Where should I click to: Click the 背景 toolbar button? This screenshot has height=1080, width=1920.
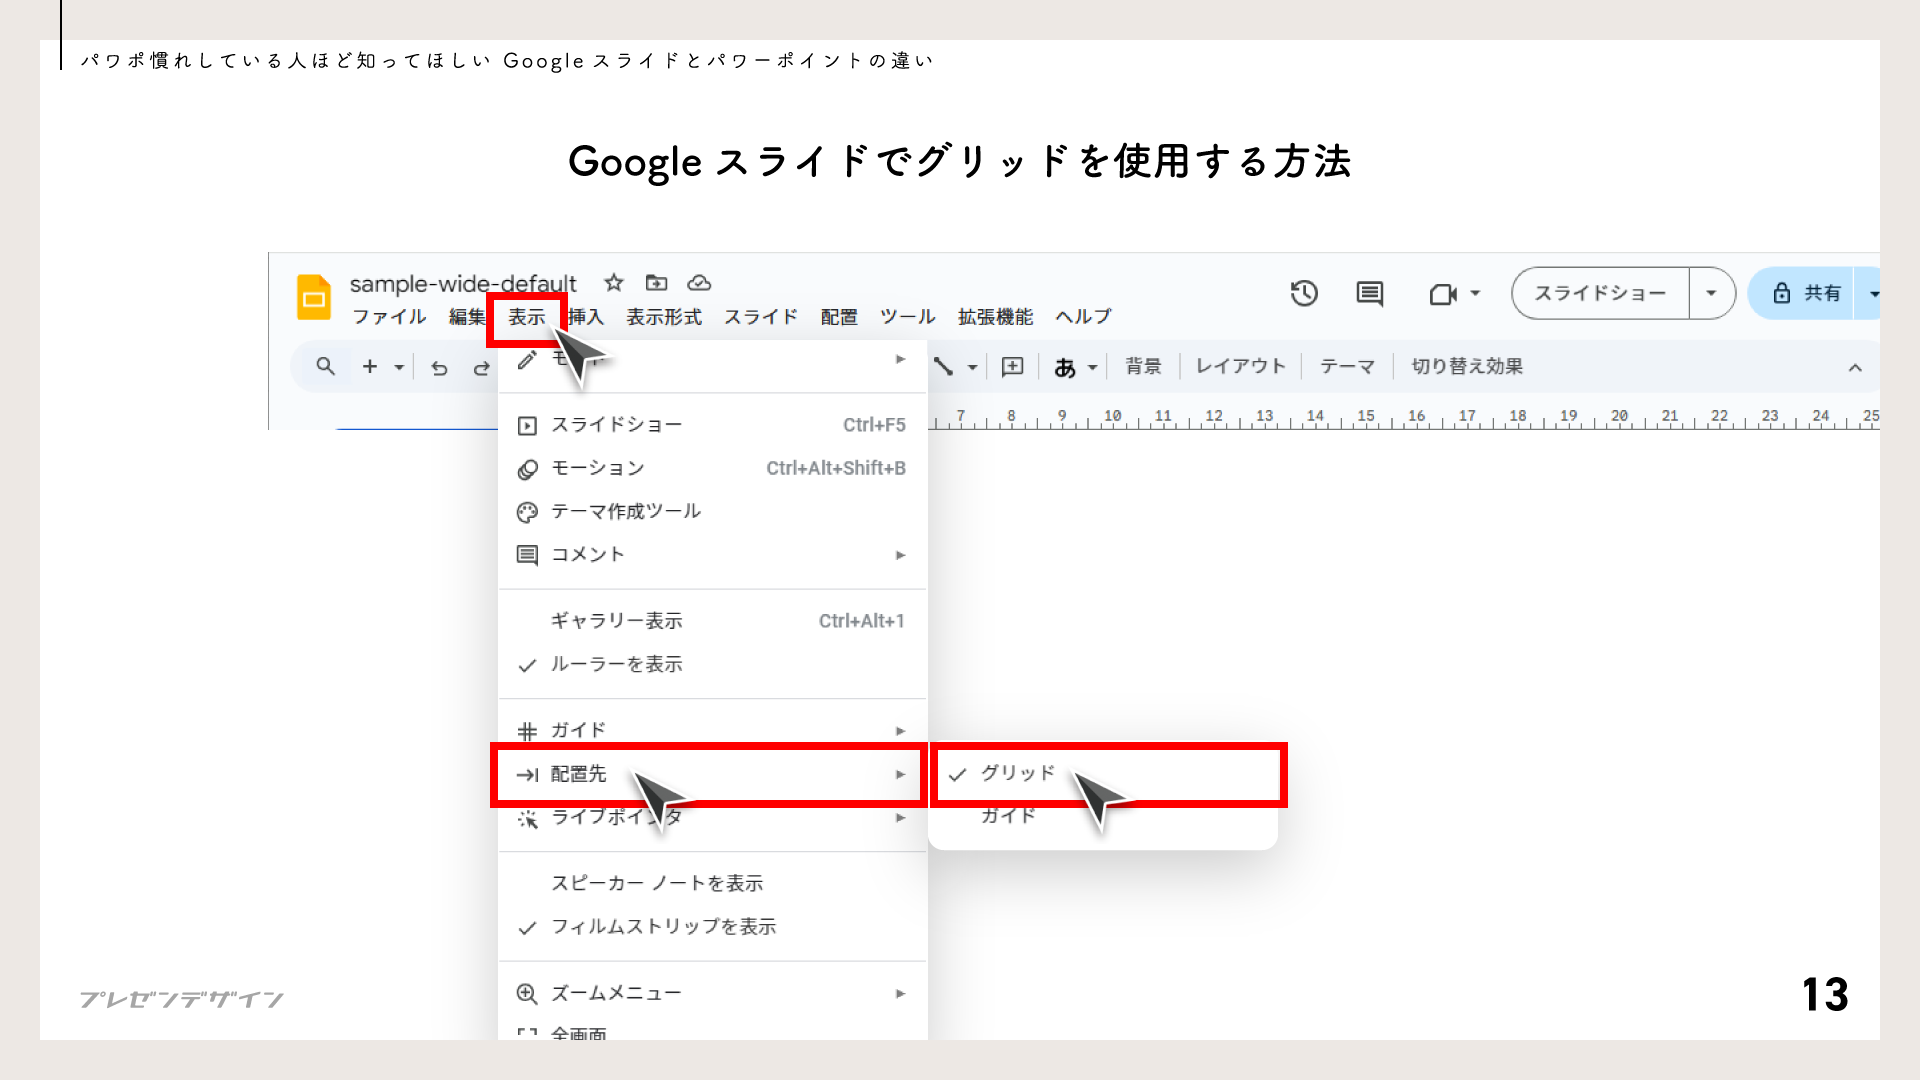click(x=1143, y=367)
